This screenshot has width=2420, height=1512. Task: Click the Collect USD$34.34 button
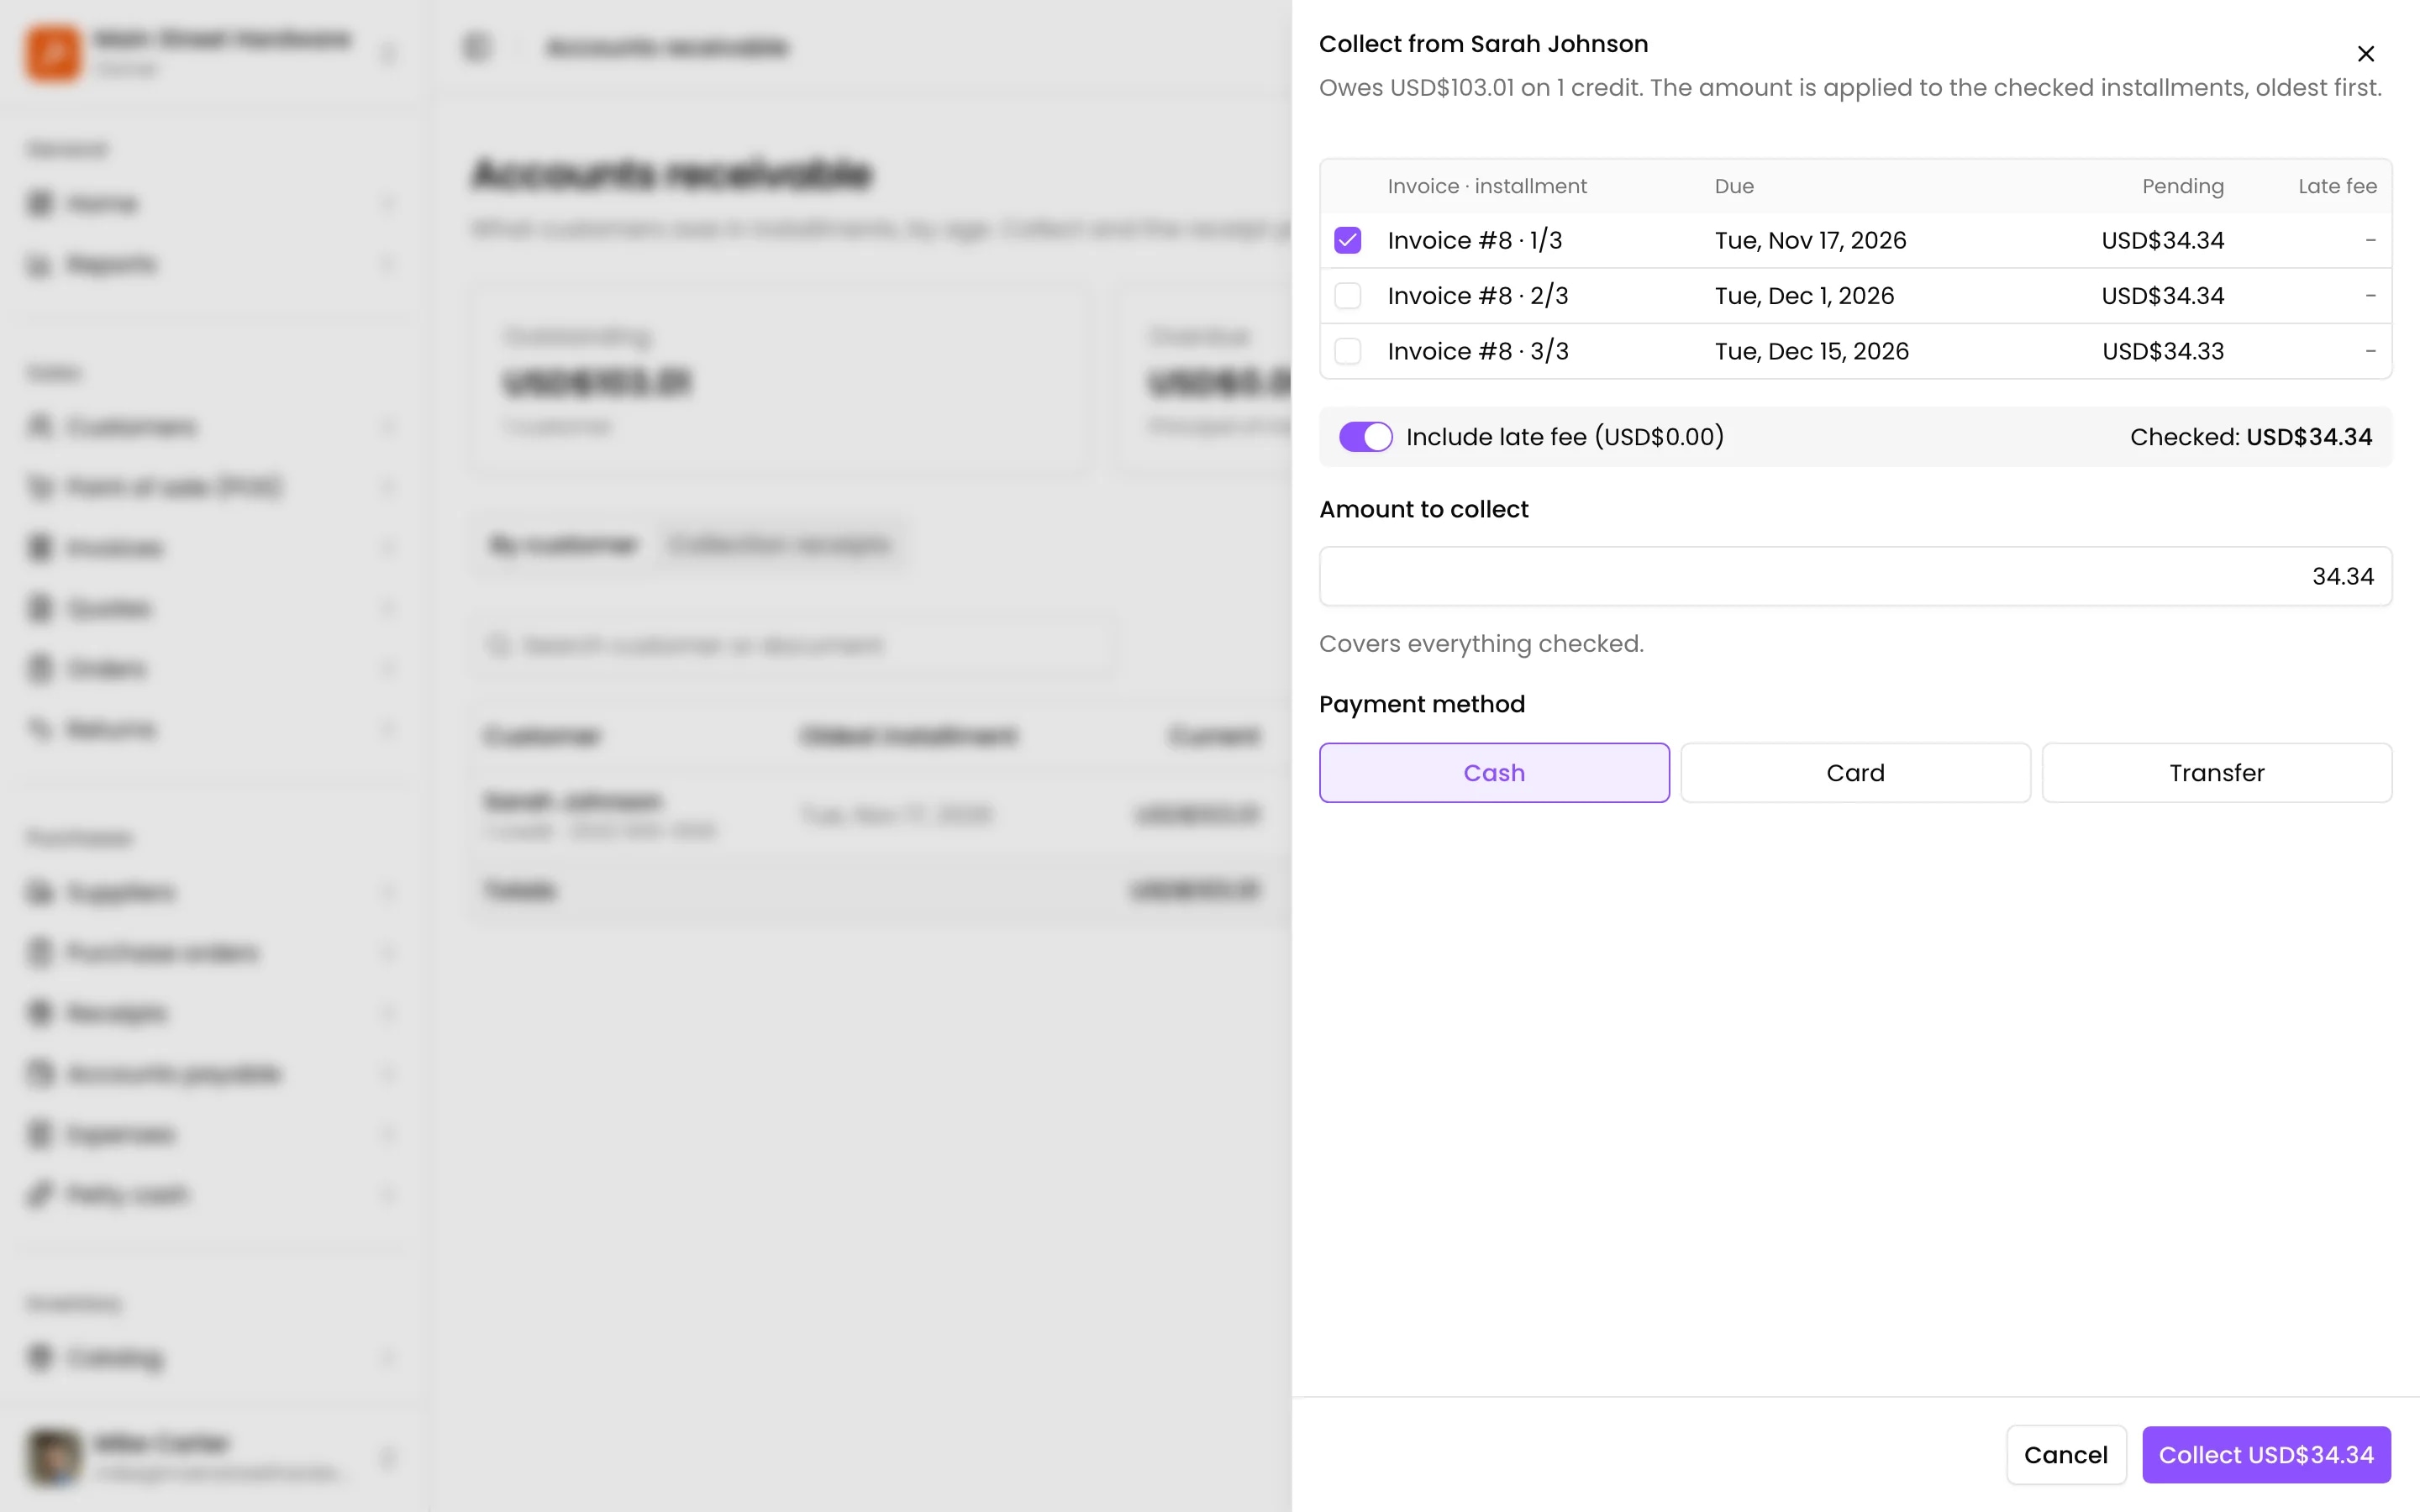pyautogui.click(x=2266, y=1455)
